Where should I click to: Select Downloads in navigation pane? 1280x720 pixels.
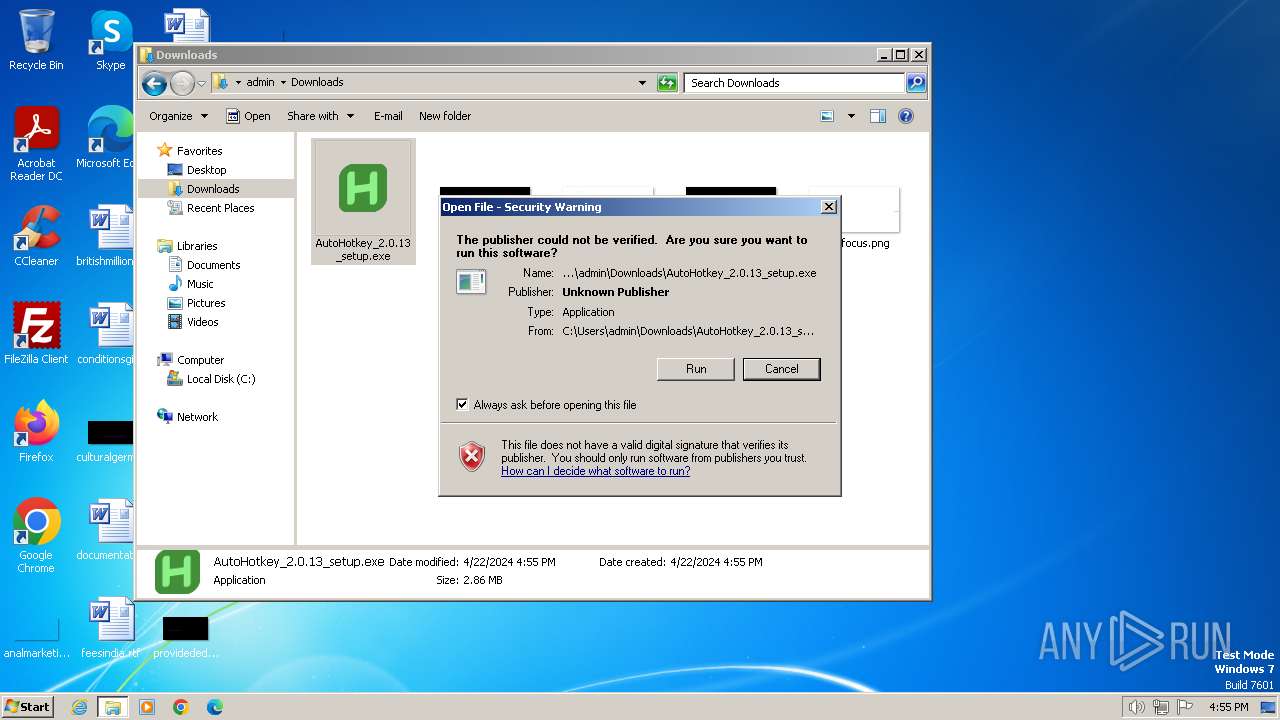[213, 189]
